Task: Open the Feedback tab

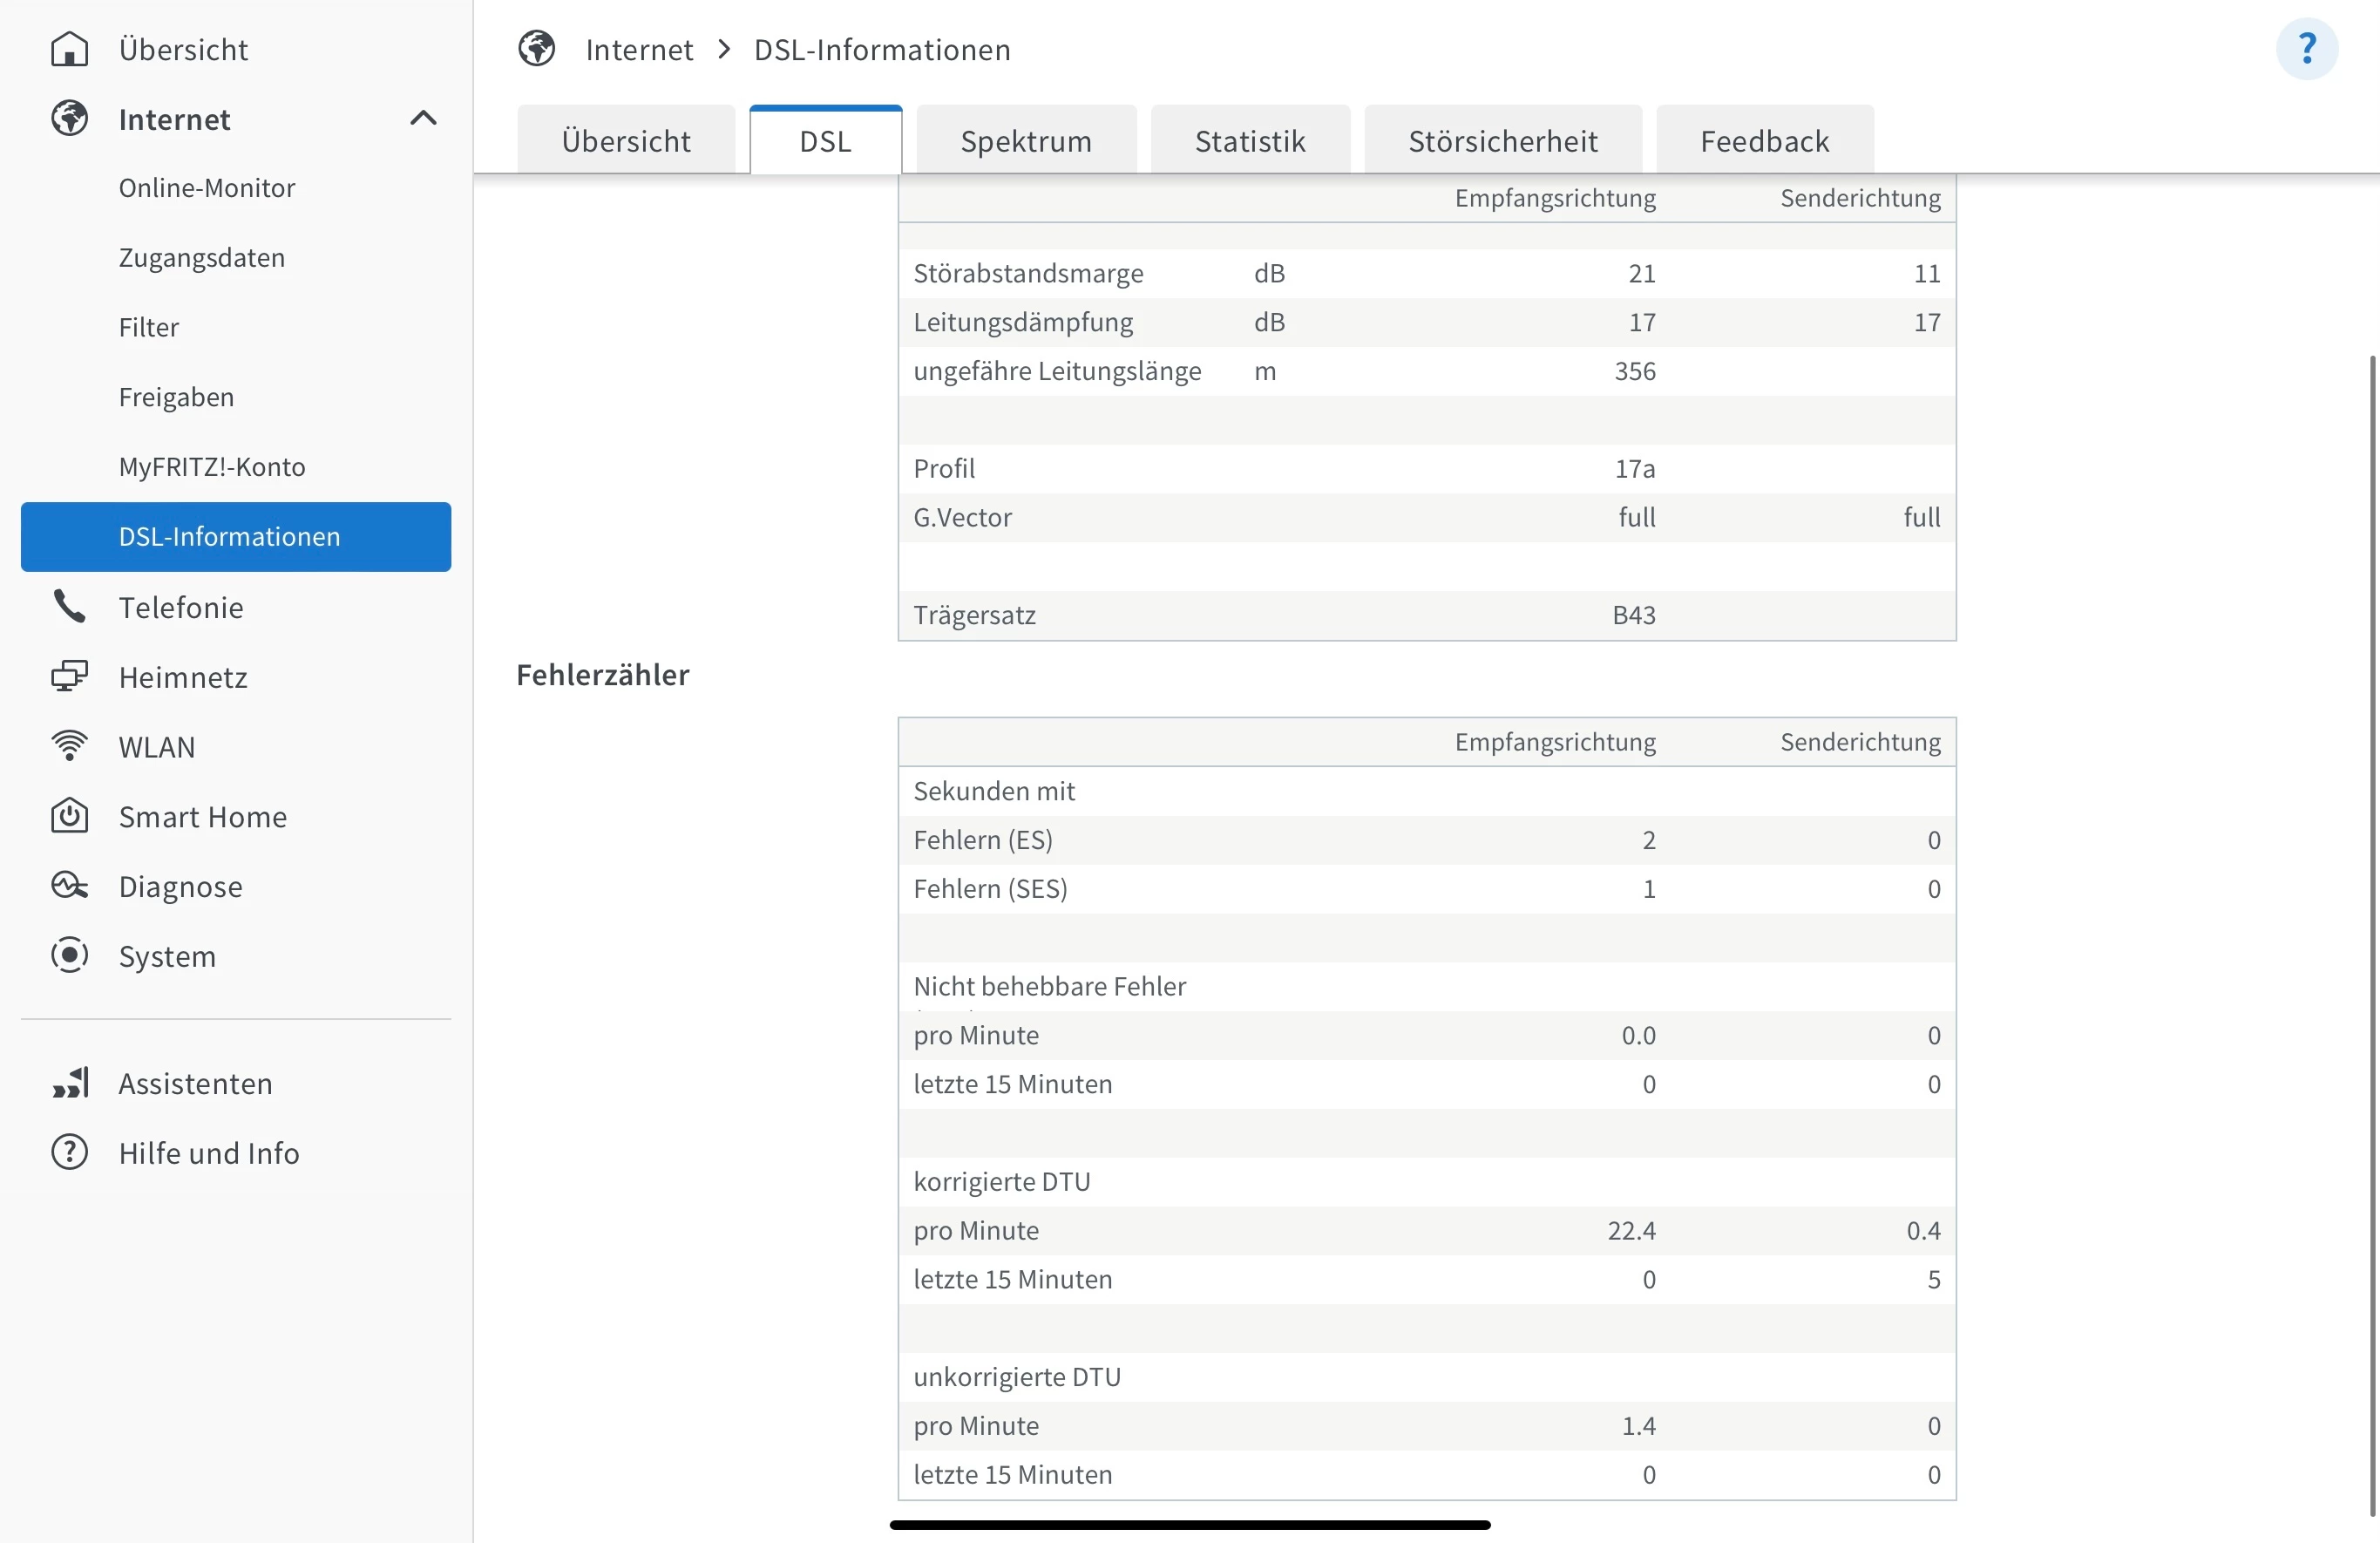Action: 1764,141
